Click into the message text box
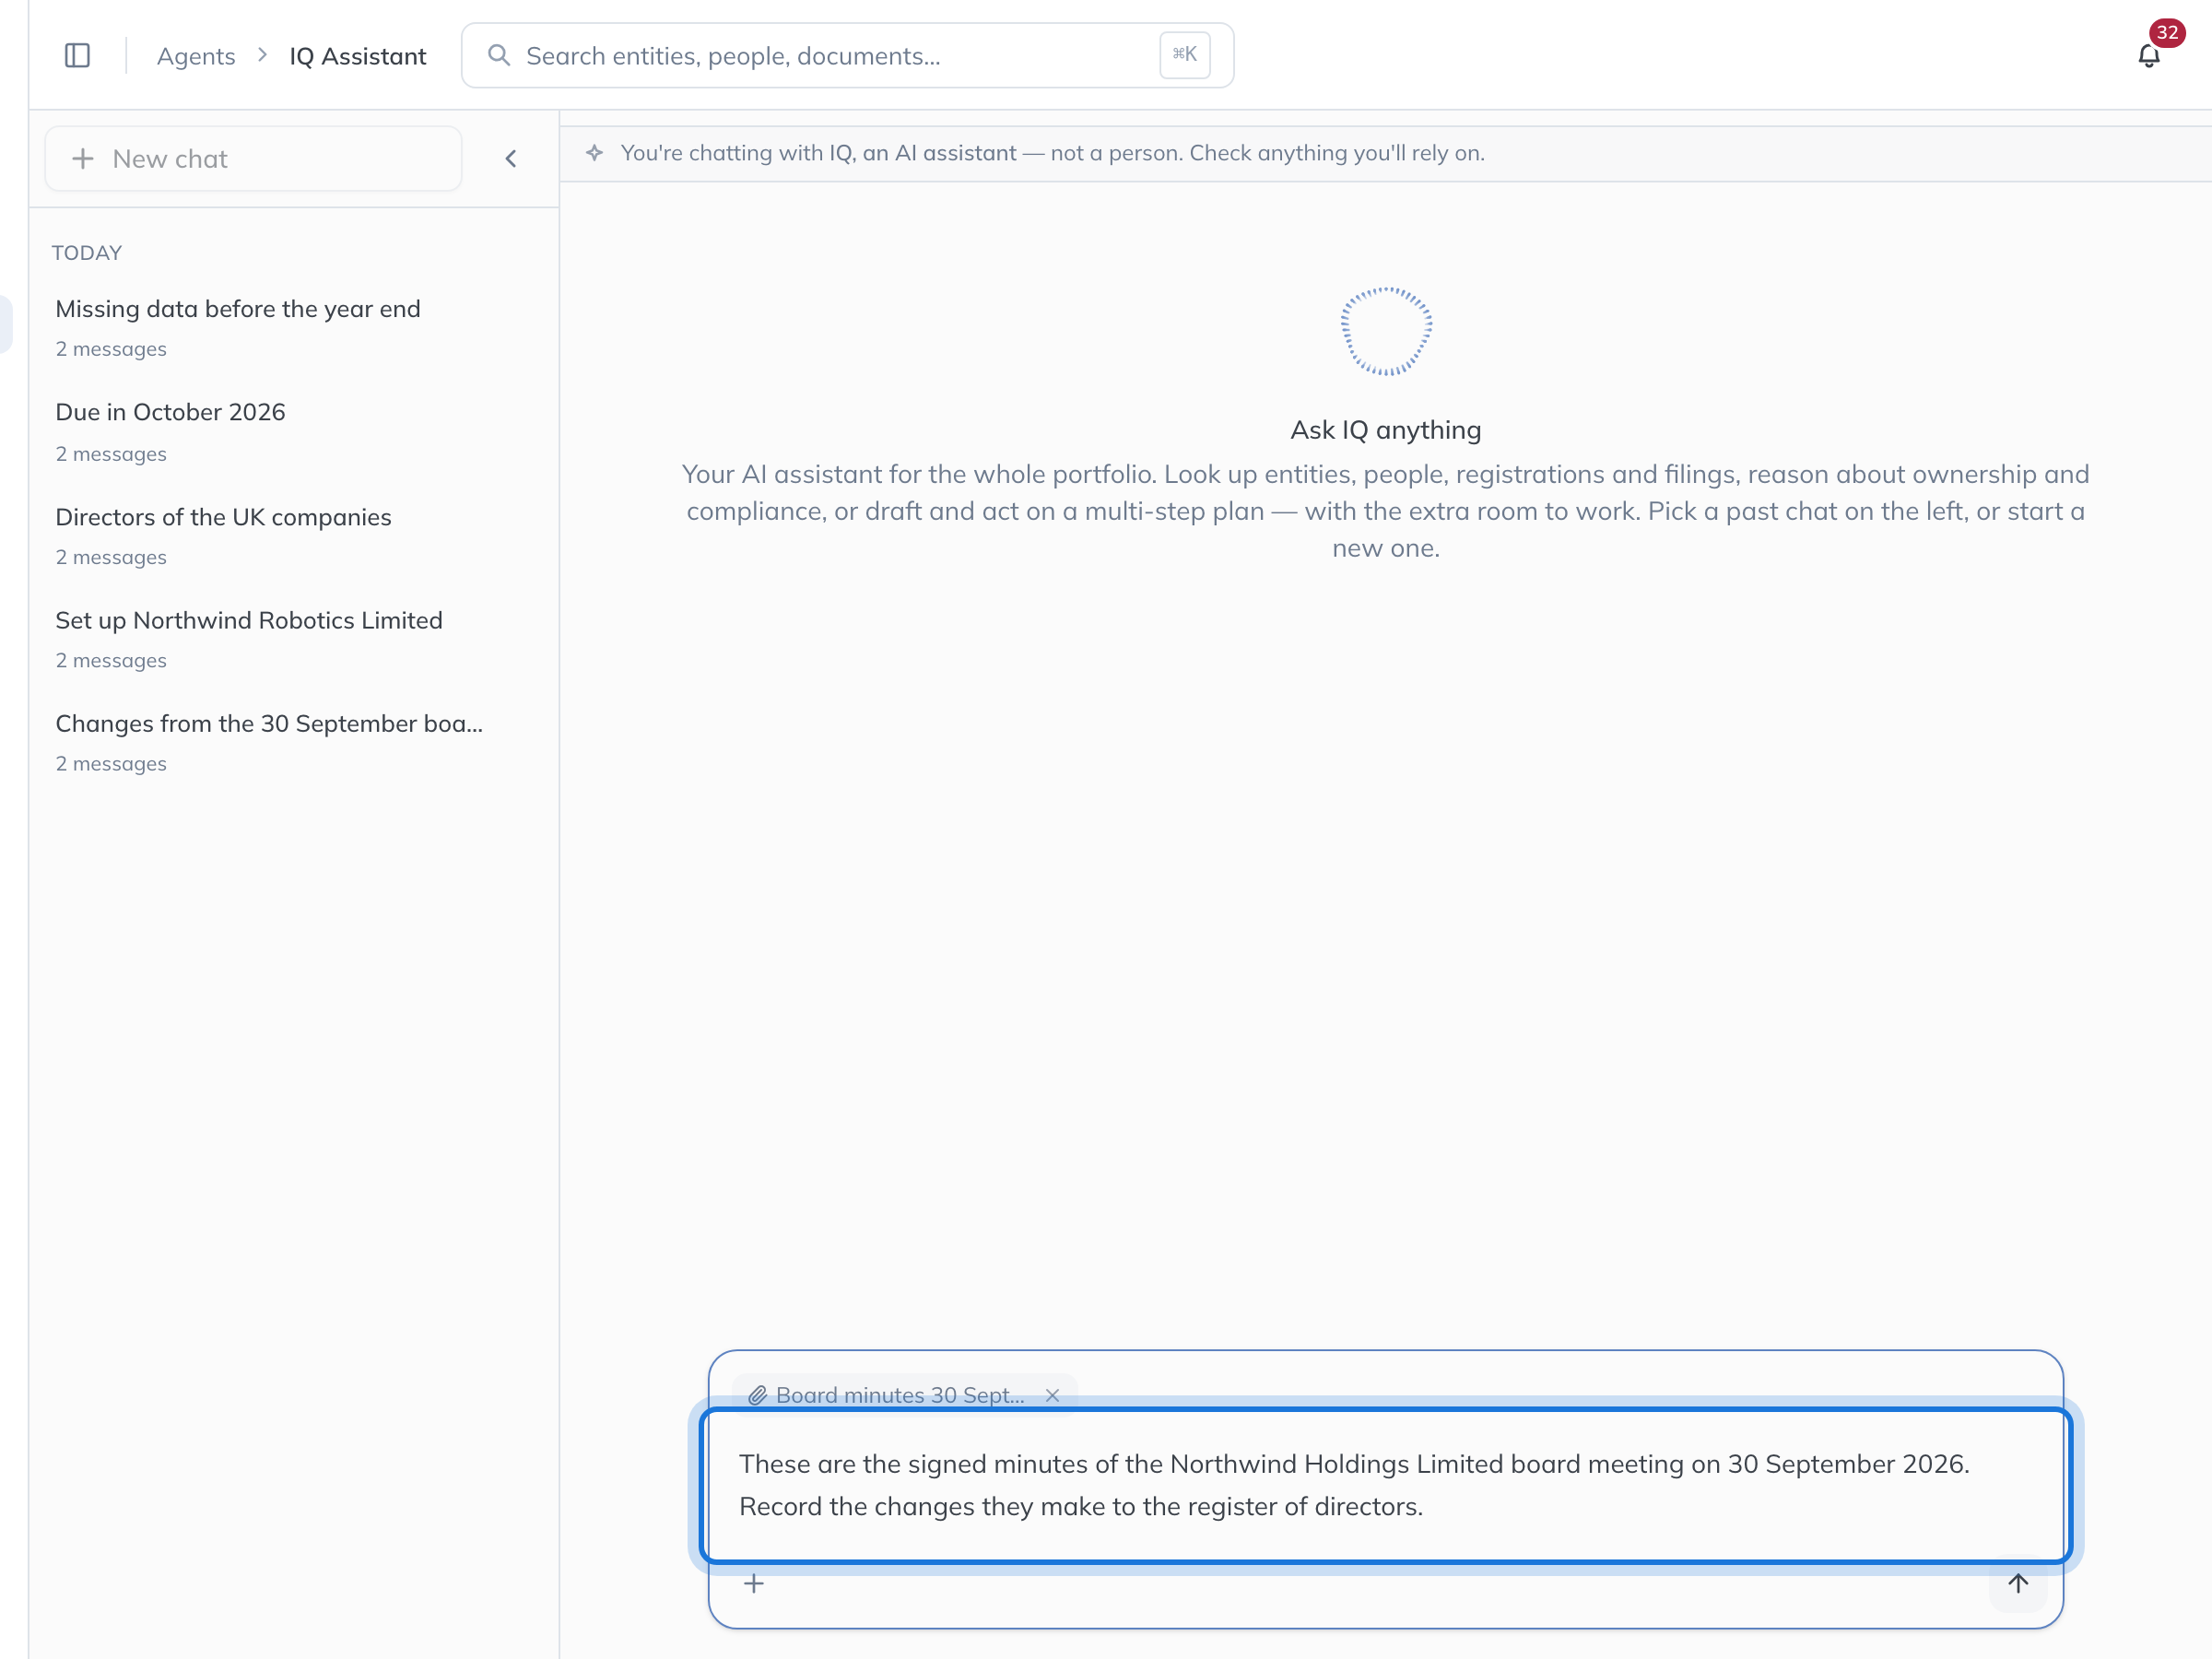 point(1385,1485)
